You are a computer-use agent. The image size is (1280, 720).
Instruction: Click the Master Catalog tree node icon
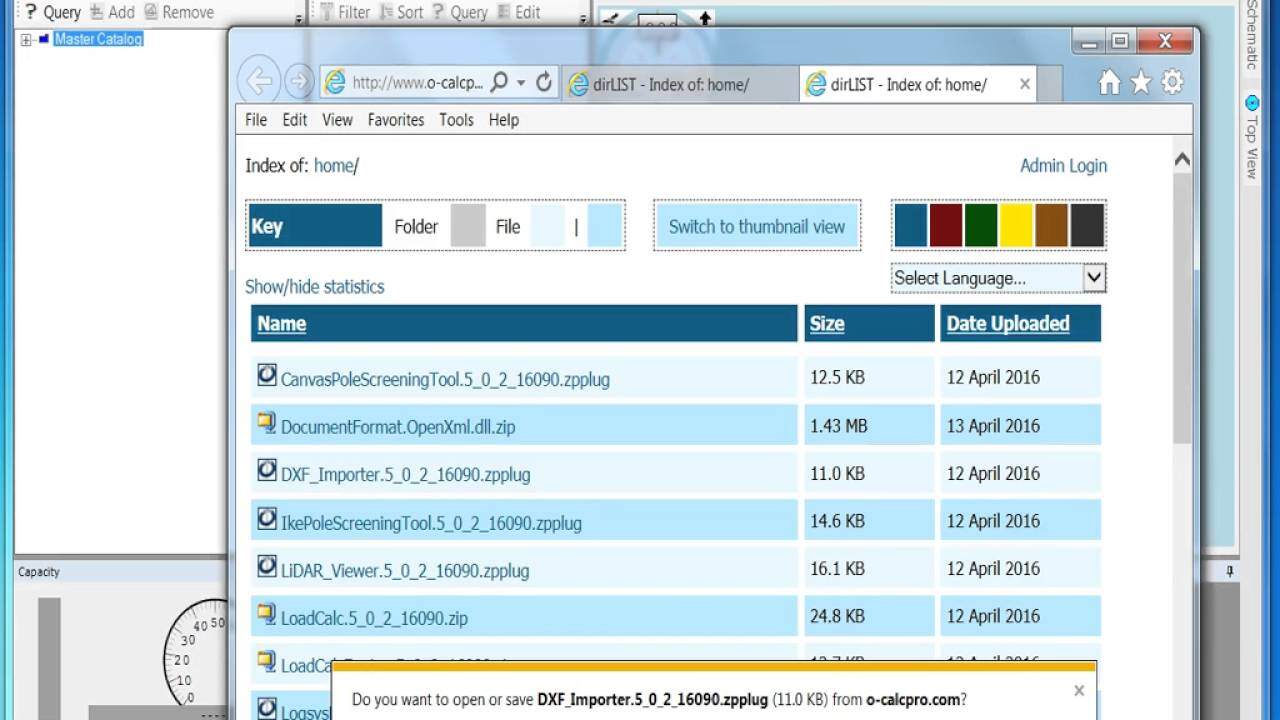click(x=44, y=39)
